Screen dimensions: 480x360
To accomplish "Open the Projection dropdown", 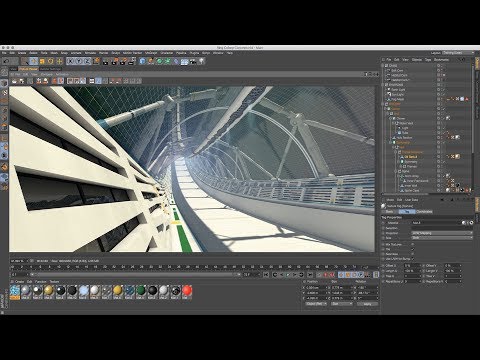I will (x=442, y=233).
